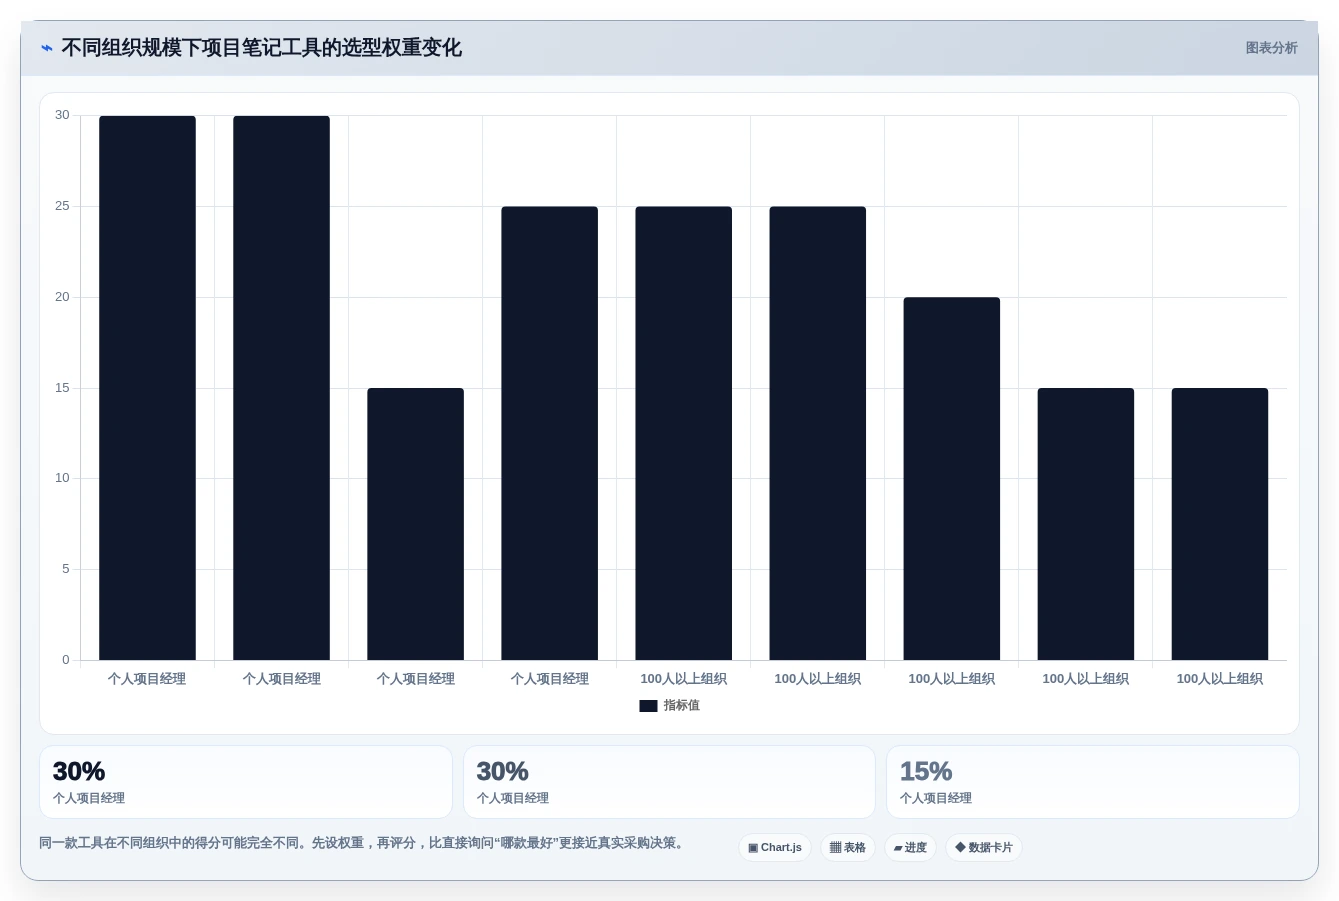The image size is (1339, 901).
Task: Select the 表格 tag
Action: pos(848,848)
